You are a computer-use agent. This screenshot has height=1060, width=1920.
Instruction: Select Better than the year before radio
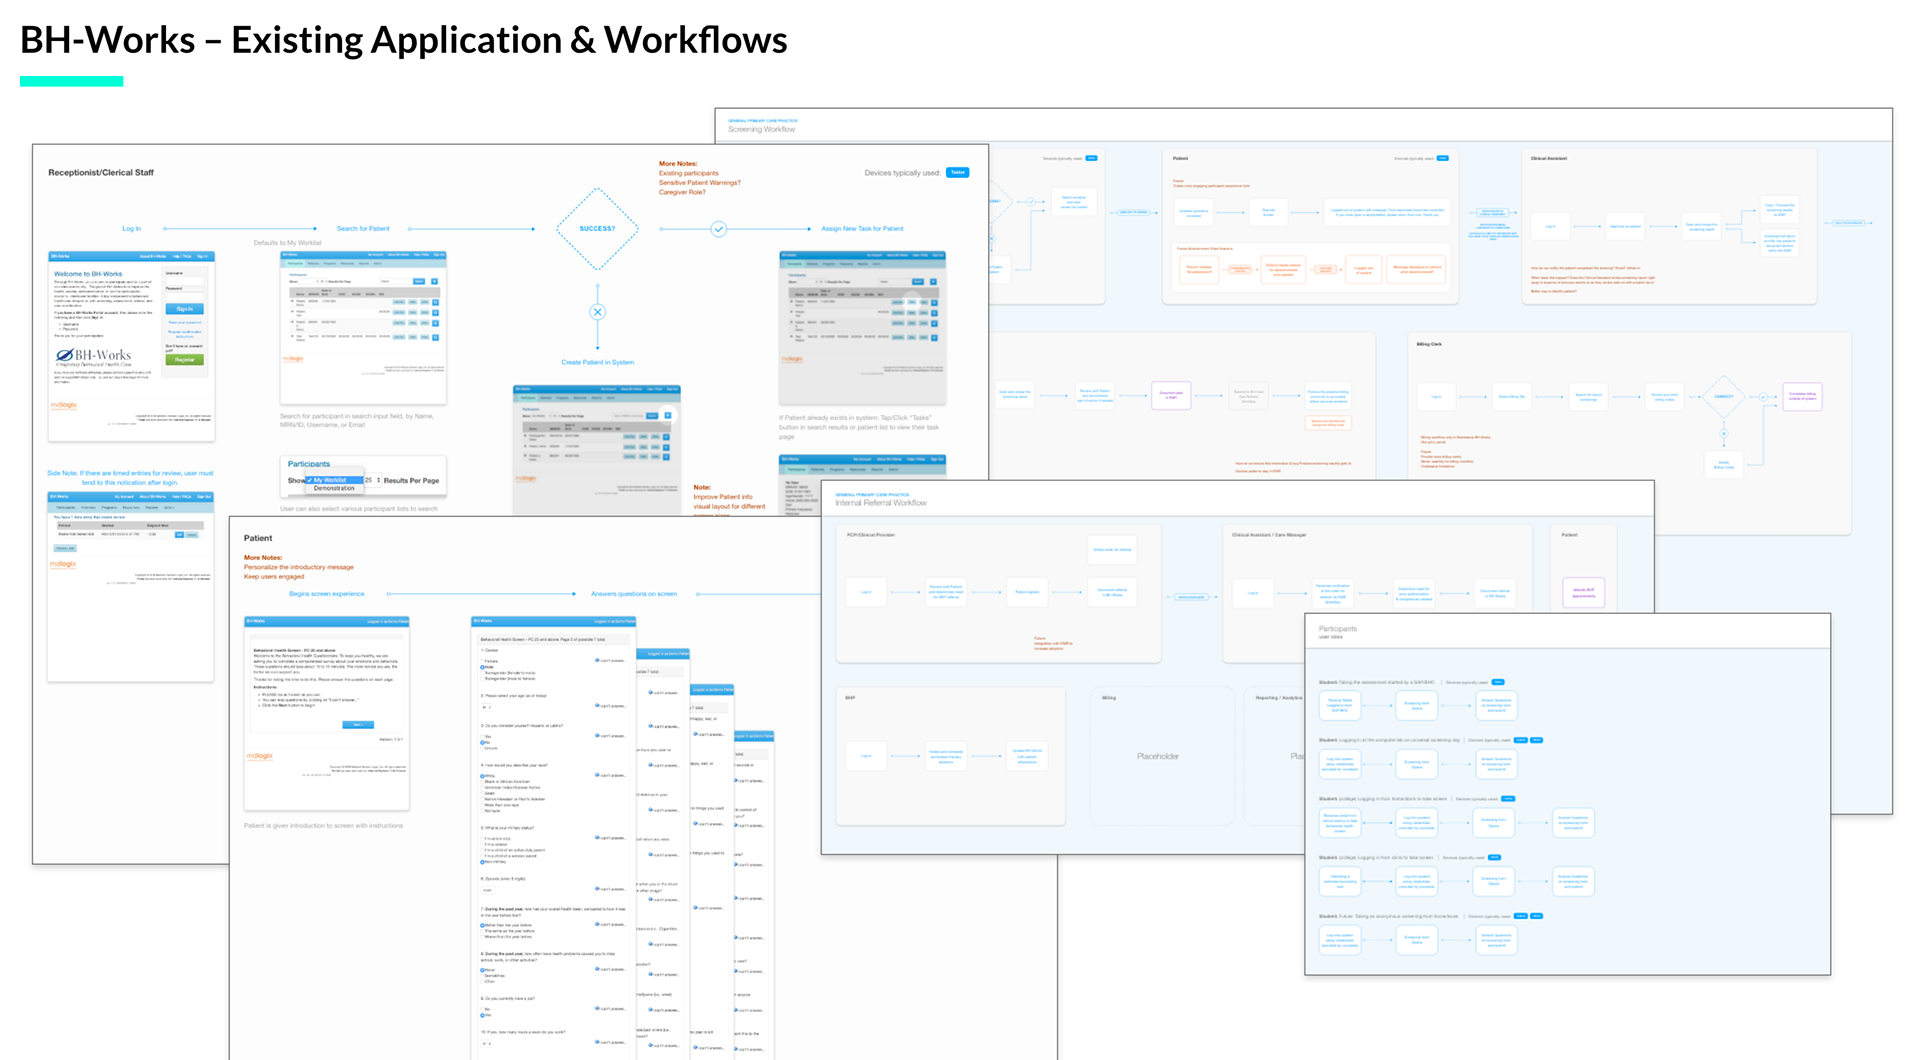(x=483, y=926)
